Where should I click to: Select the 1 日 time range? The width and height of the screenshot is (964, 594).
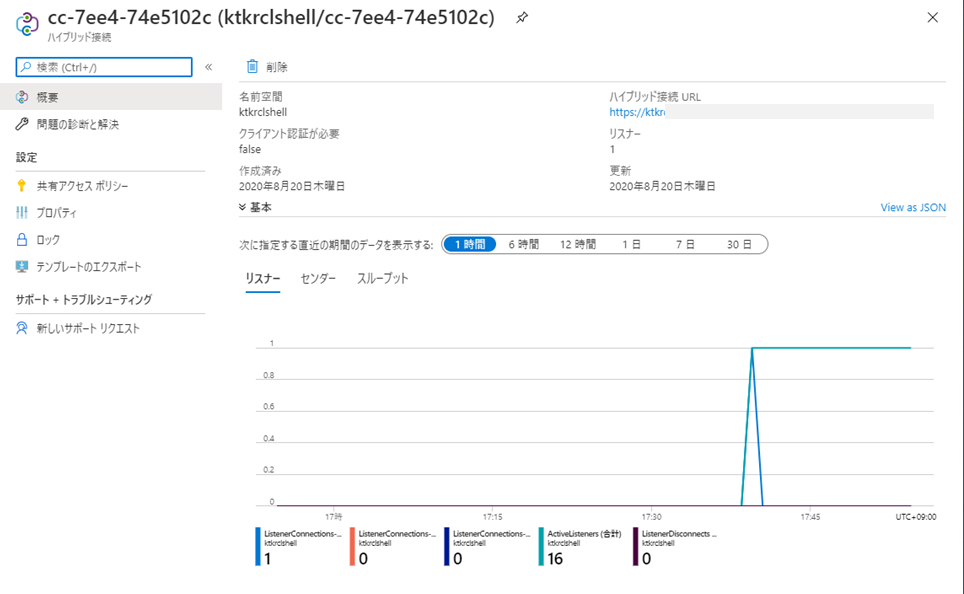pyautogui.click(x=631, y=244)
